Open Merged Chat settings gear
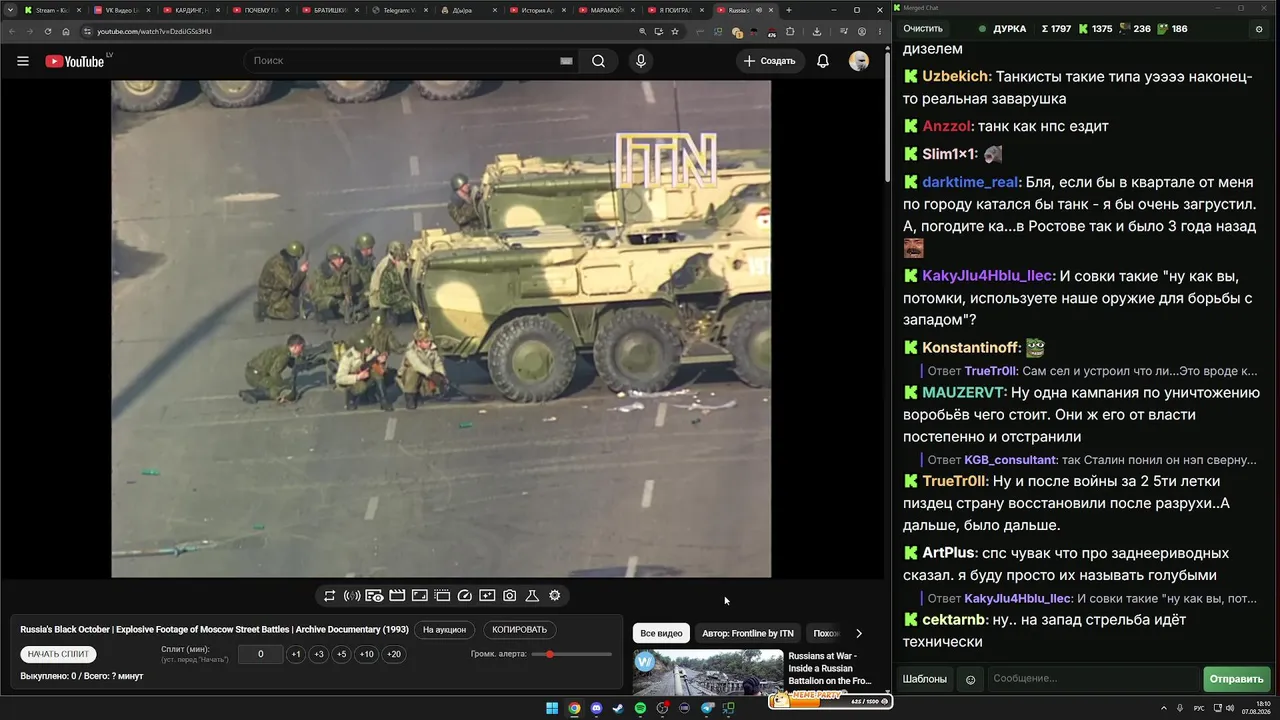Image resolution: width=1280 pixels, height=720 pixels. coord(1259,29)
